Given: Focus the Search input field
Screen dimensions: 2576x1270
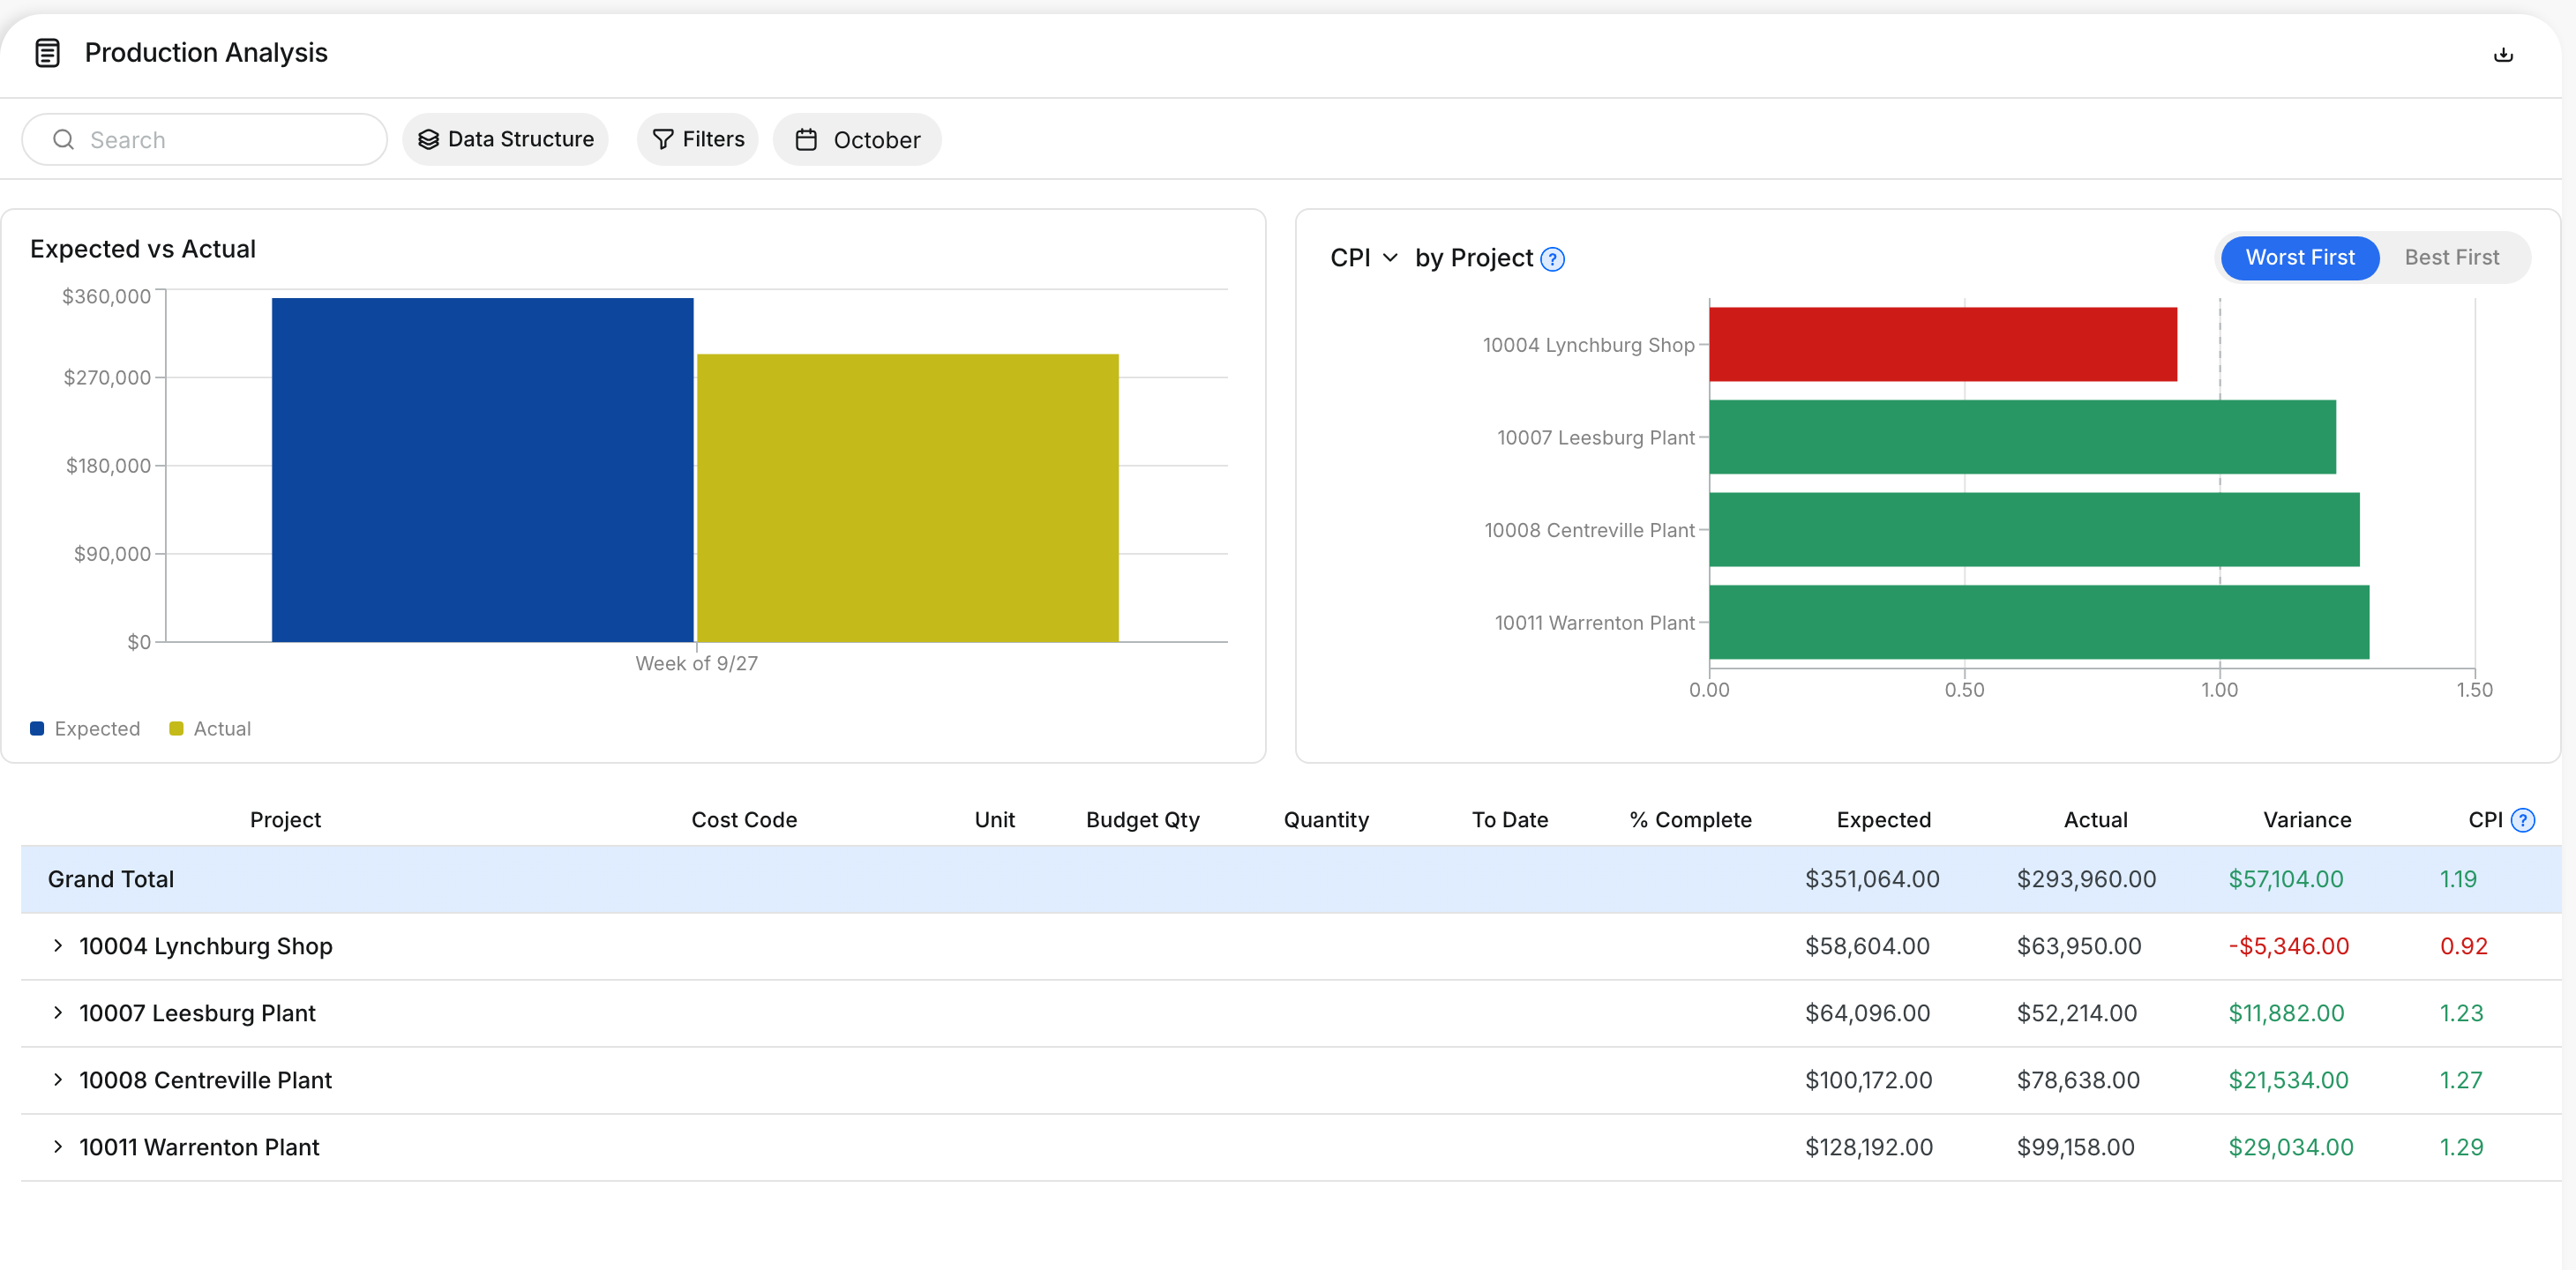Looking at the screenshot, I should (205, 139).
